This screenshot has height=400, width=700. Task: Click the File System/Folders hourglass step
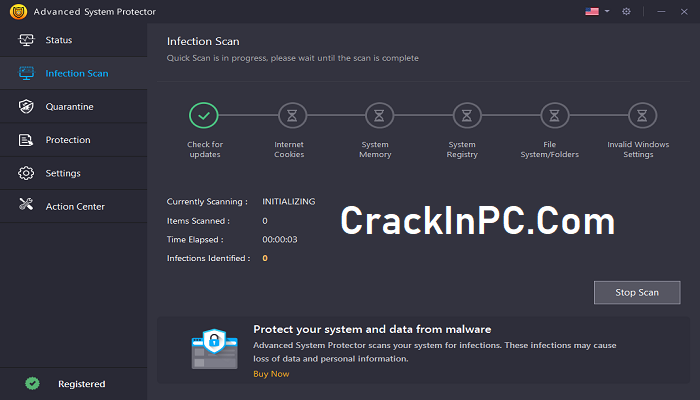click(554, 116)
